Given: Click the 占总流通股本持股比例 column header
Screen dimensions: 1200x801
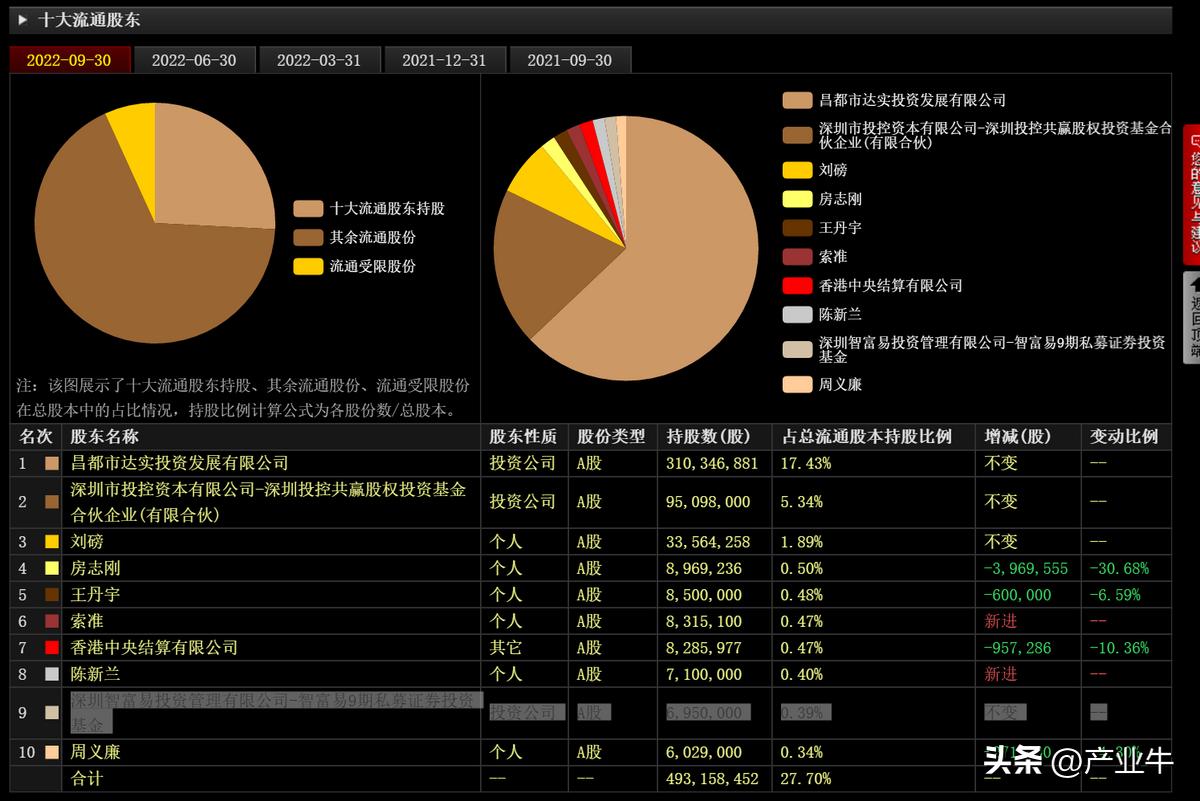Looking at the screenshot, I should pyautogui.click(x=866, y=437).
